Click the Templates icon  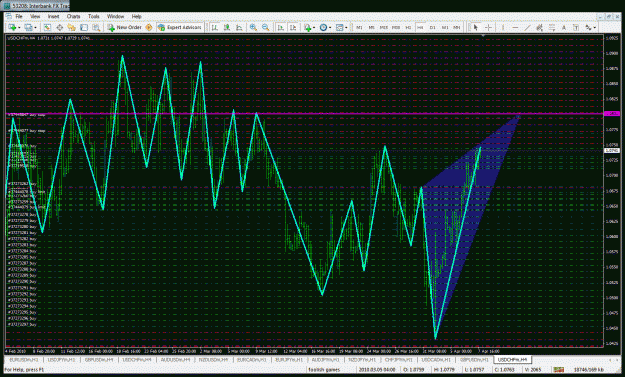click(x=339, y=27)
